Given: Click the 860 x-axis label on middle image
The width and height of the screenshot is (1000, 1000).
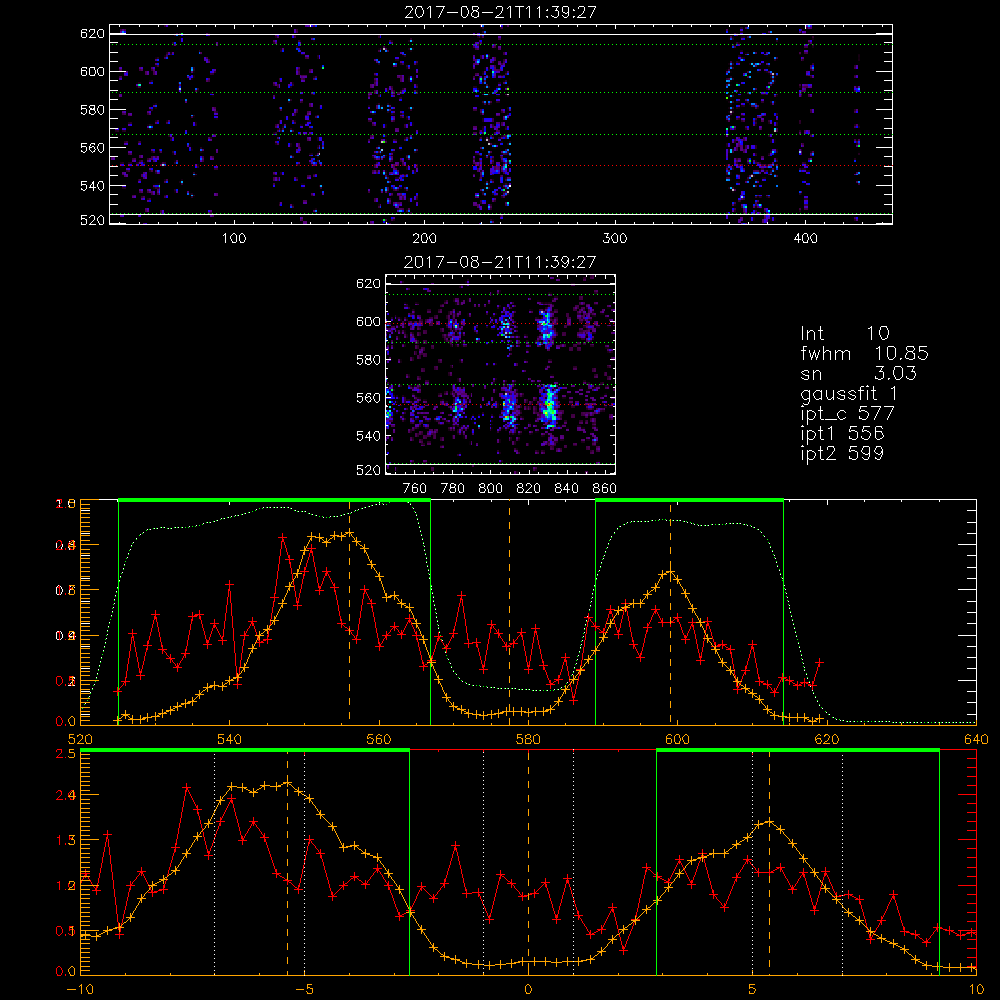Looking at the screenshot, I should tap(605, 489).
